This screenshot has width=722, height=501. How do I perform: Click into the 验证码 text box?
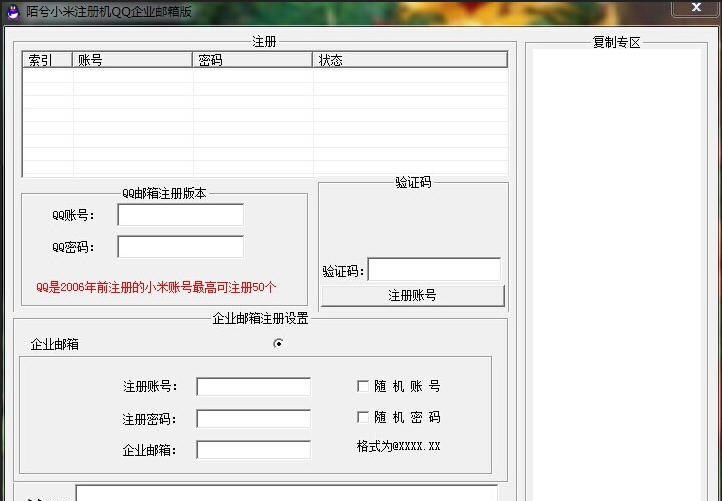[x=434, y=269]
